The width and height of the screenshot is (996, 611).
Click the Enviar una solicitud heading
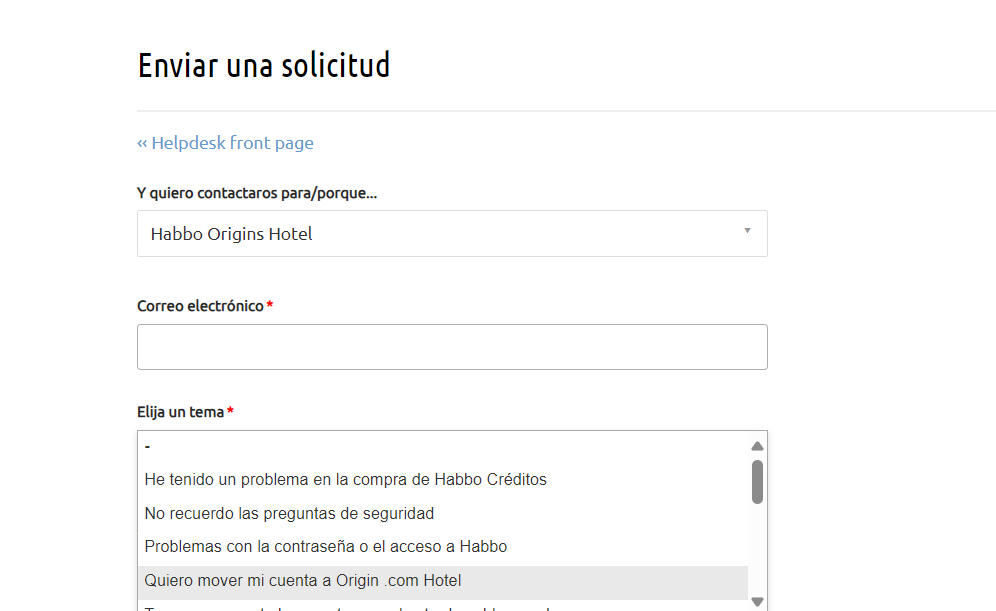tap(264, 65)
